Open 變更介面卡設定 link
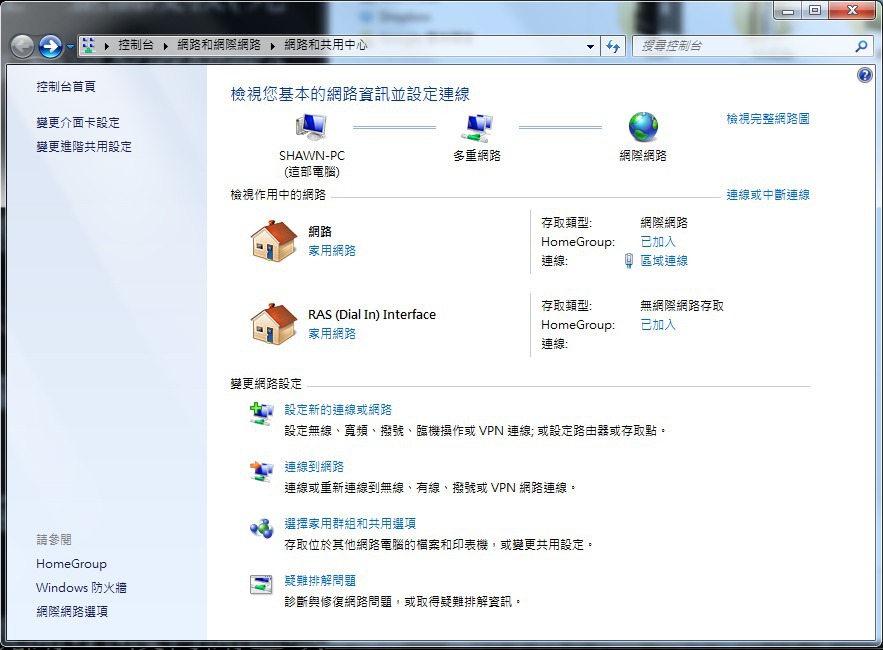 (x=78, y=122)
